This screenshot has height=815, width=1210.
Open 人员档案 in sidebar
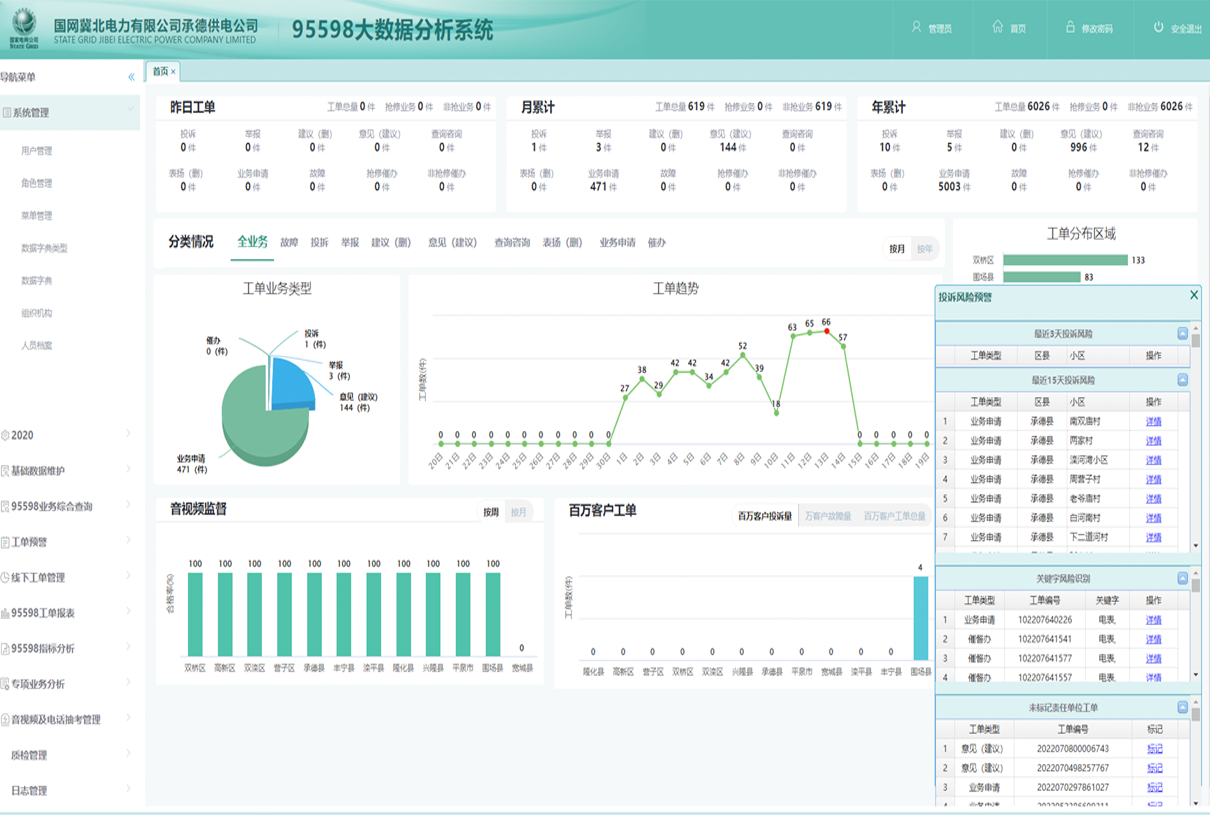37,345
